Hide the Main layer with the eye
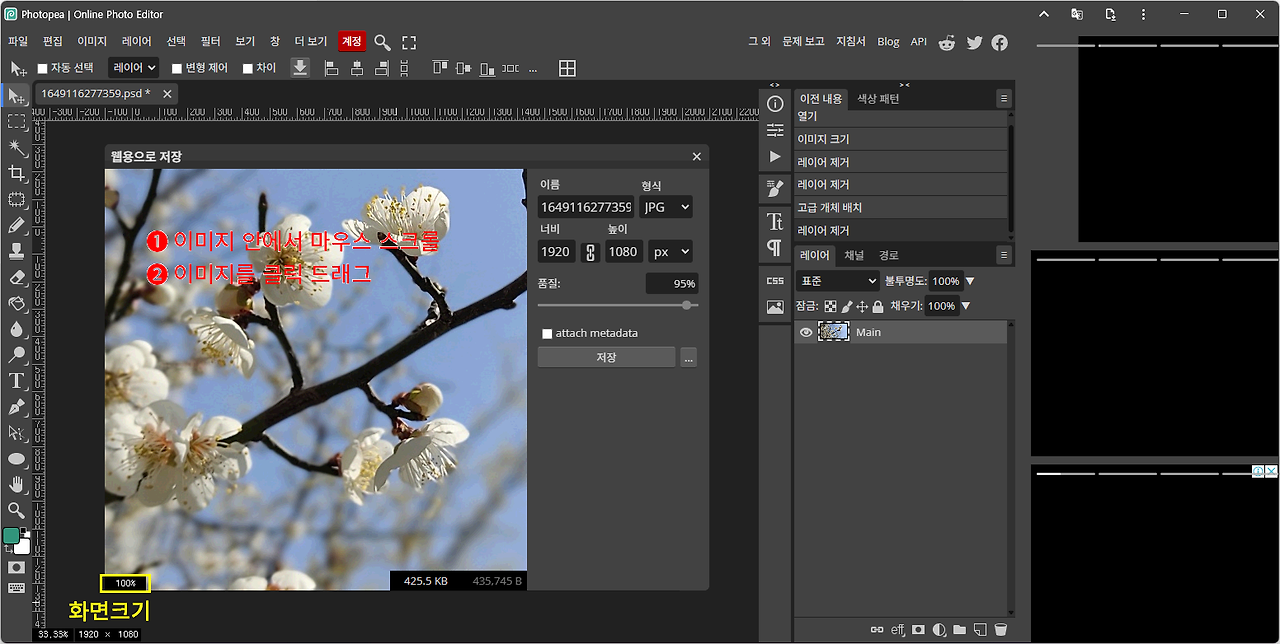This screenshot has height=644, width=1280. click(806, 332)
